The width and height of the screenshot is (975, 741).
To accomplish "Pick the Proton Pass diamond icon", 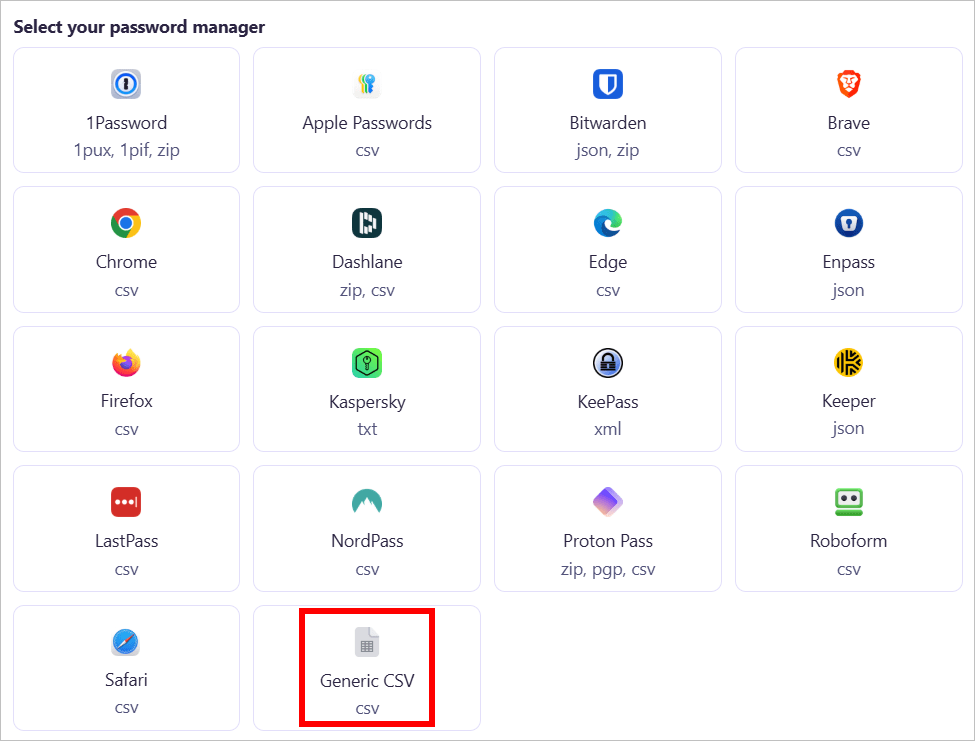I will point(608,502).
